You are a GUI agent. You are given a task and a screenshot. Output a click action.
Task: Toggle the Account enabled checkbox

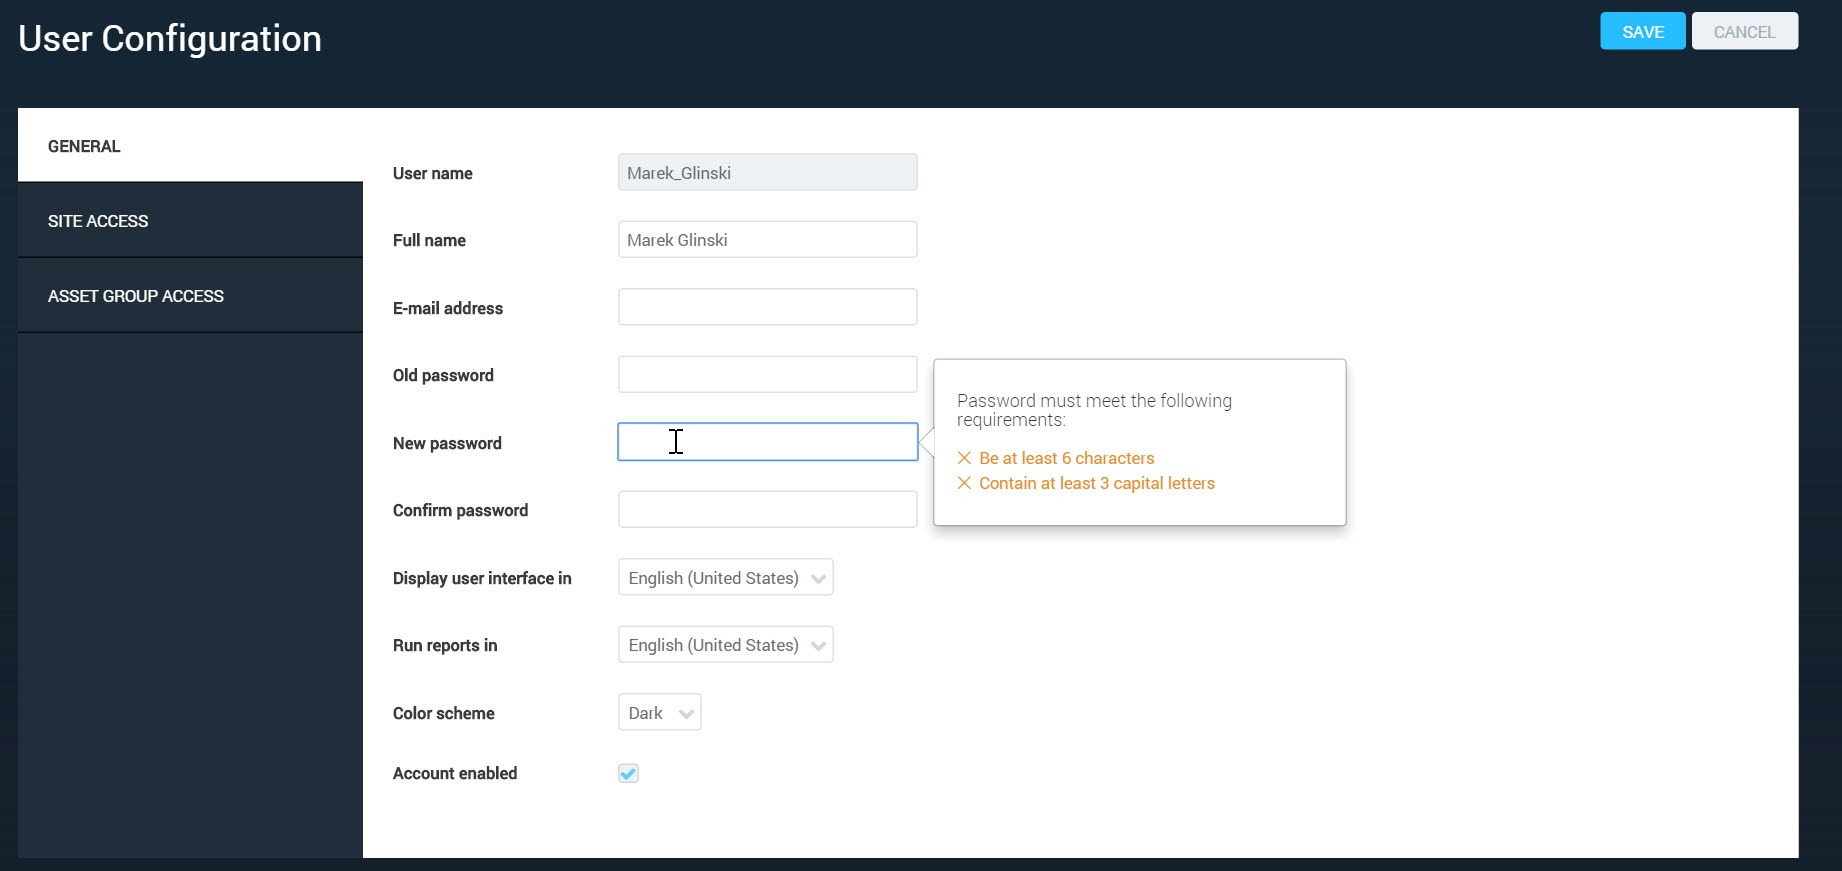(x=628, y=773)
